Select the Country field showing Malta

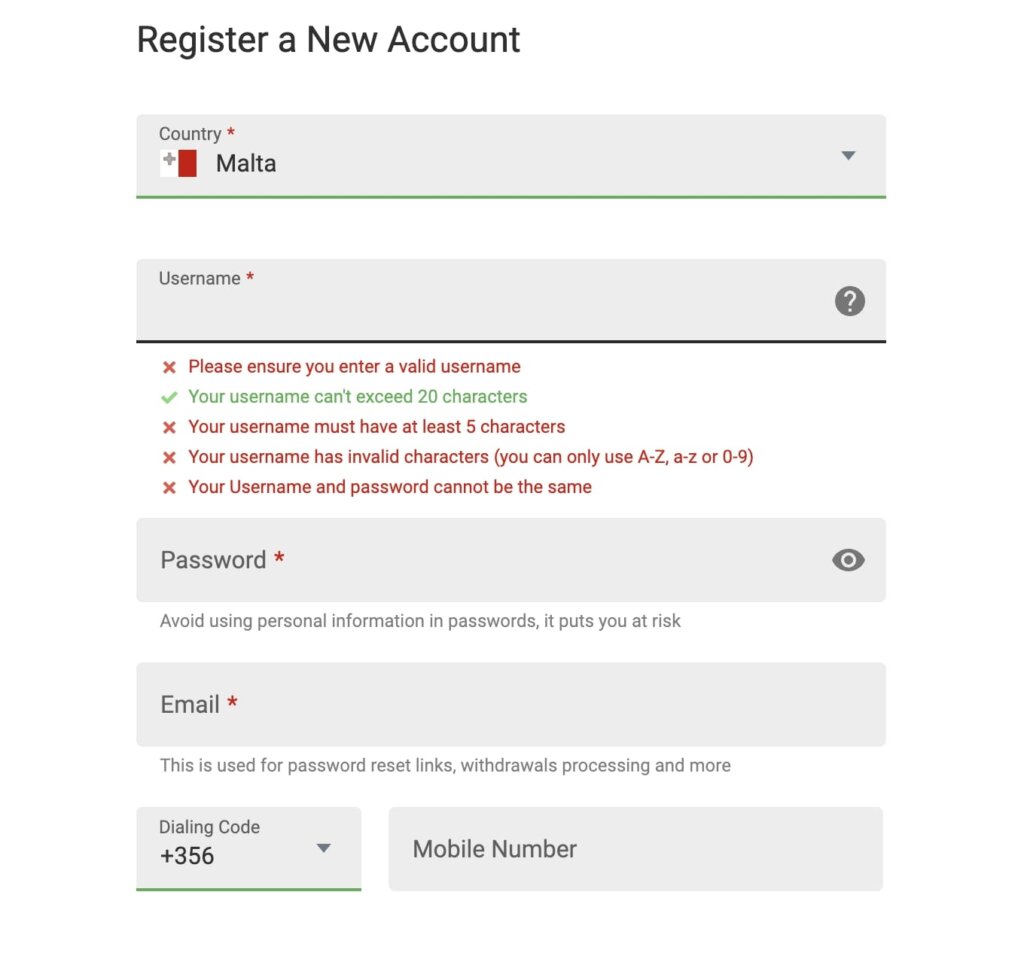point(511,156)
